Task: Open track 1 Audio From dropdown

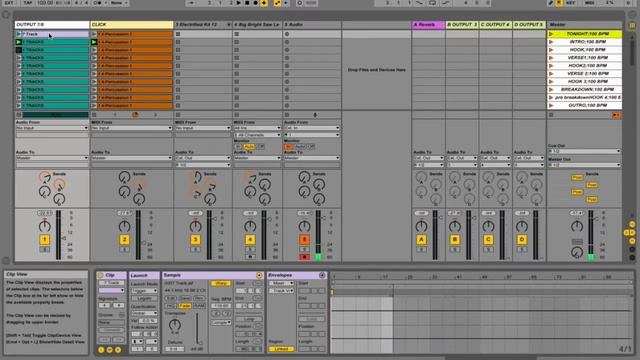Action: coord(52,128)
